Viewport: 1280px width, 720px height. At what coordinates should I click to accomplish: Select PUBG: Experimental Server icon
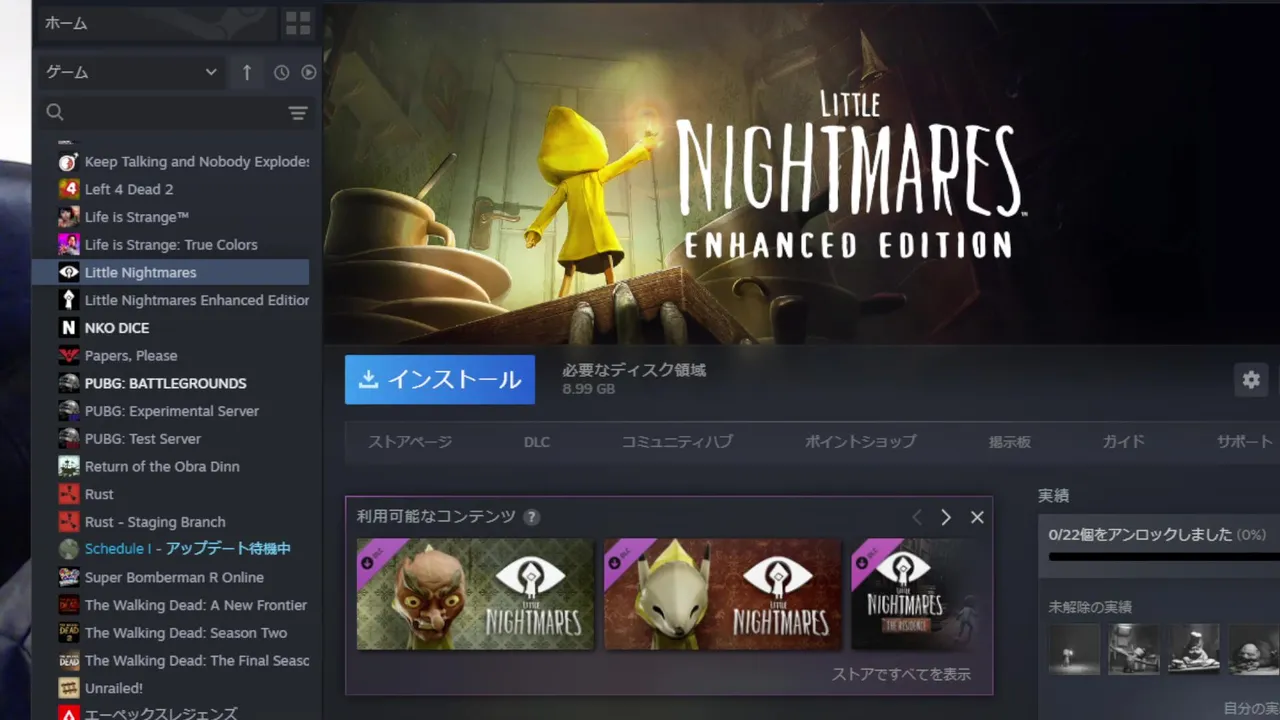[x=68, y=411]
